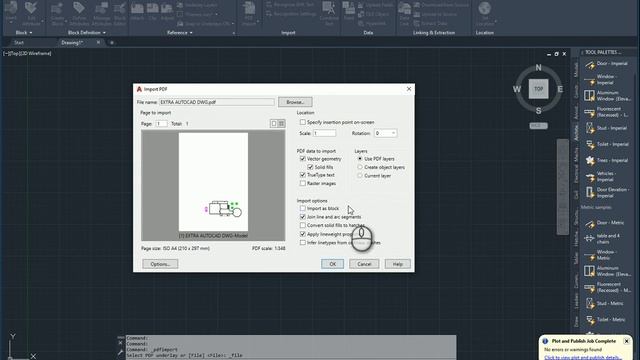This screenshot has height=360, width=640.
Task: Pick the Fluorescent (Recessed) Imperial tool
Action: 607,112
